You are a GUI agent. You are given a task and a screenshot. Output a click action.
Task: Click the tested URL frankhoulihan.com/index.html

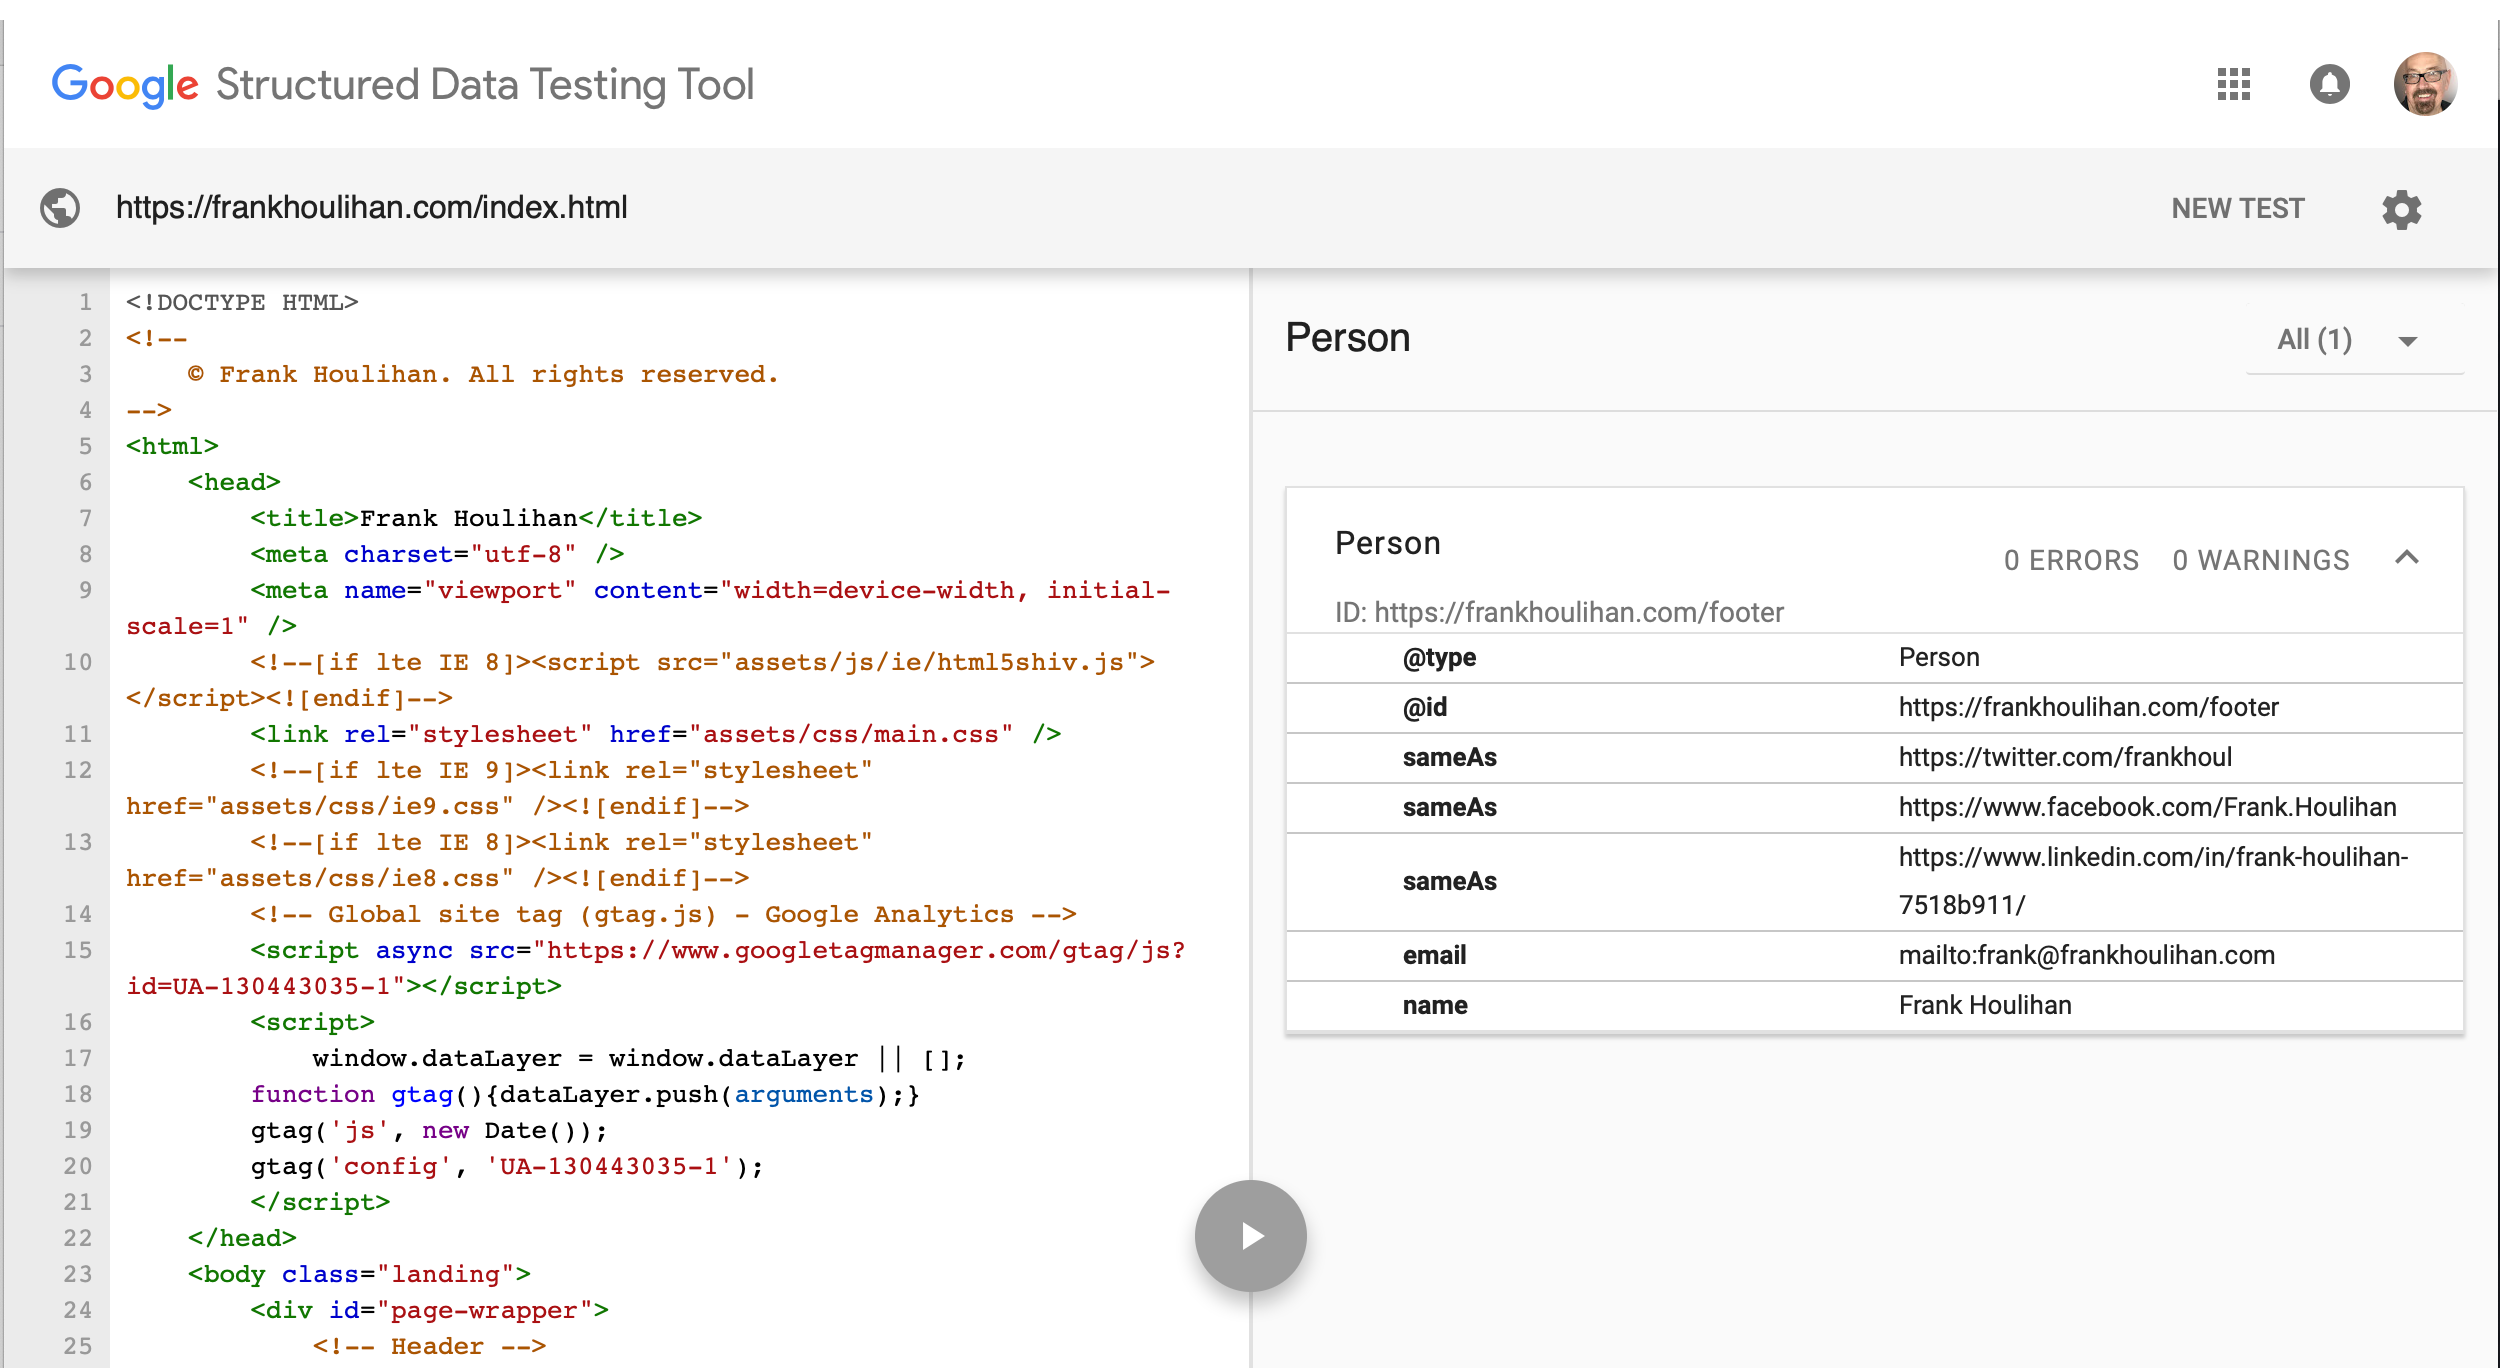(x=371, y=208)
